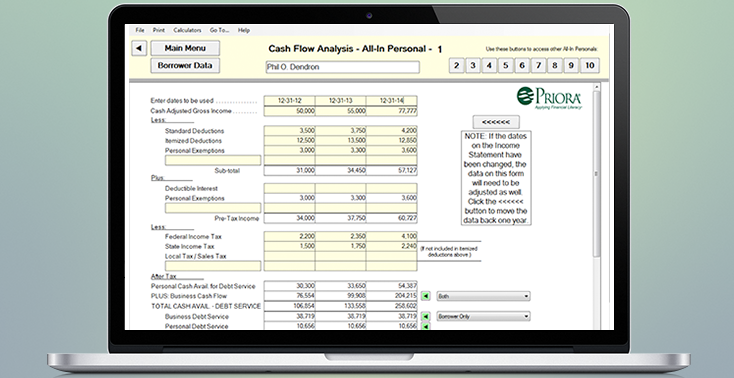Click State Income Tax 1,750 field

click(x=340, y=246)
